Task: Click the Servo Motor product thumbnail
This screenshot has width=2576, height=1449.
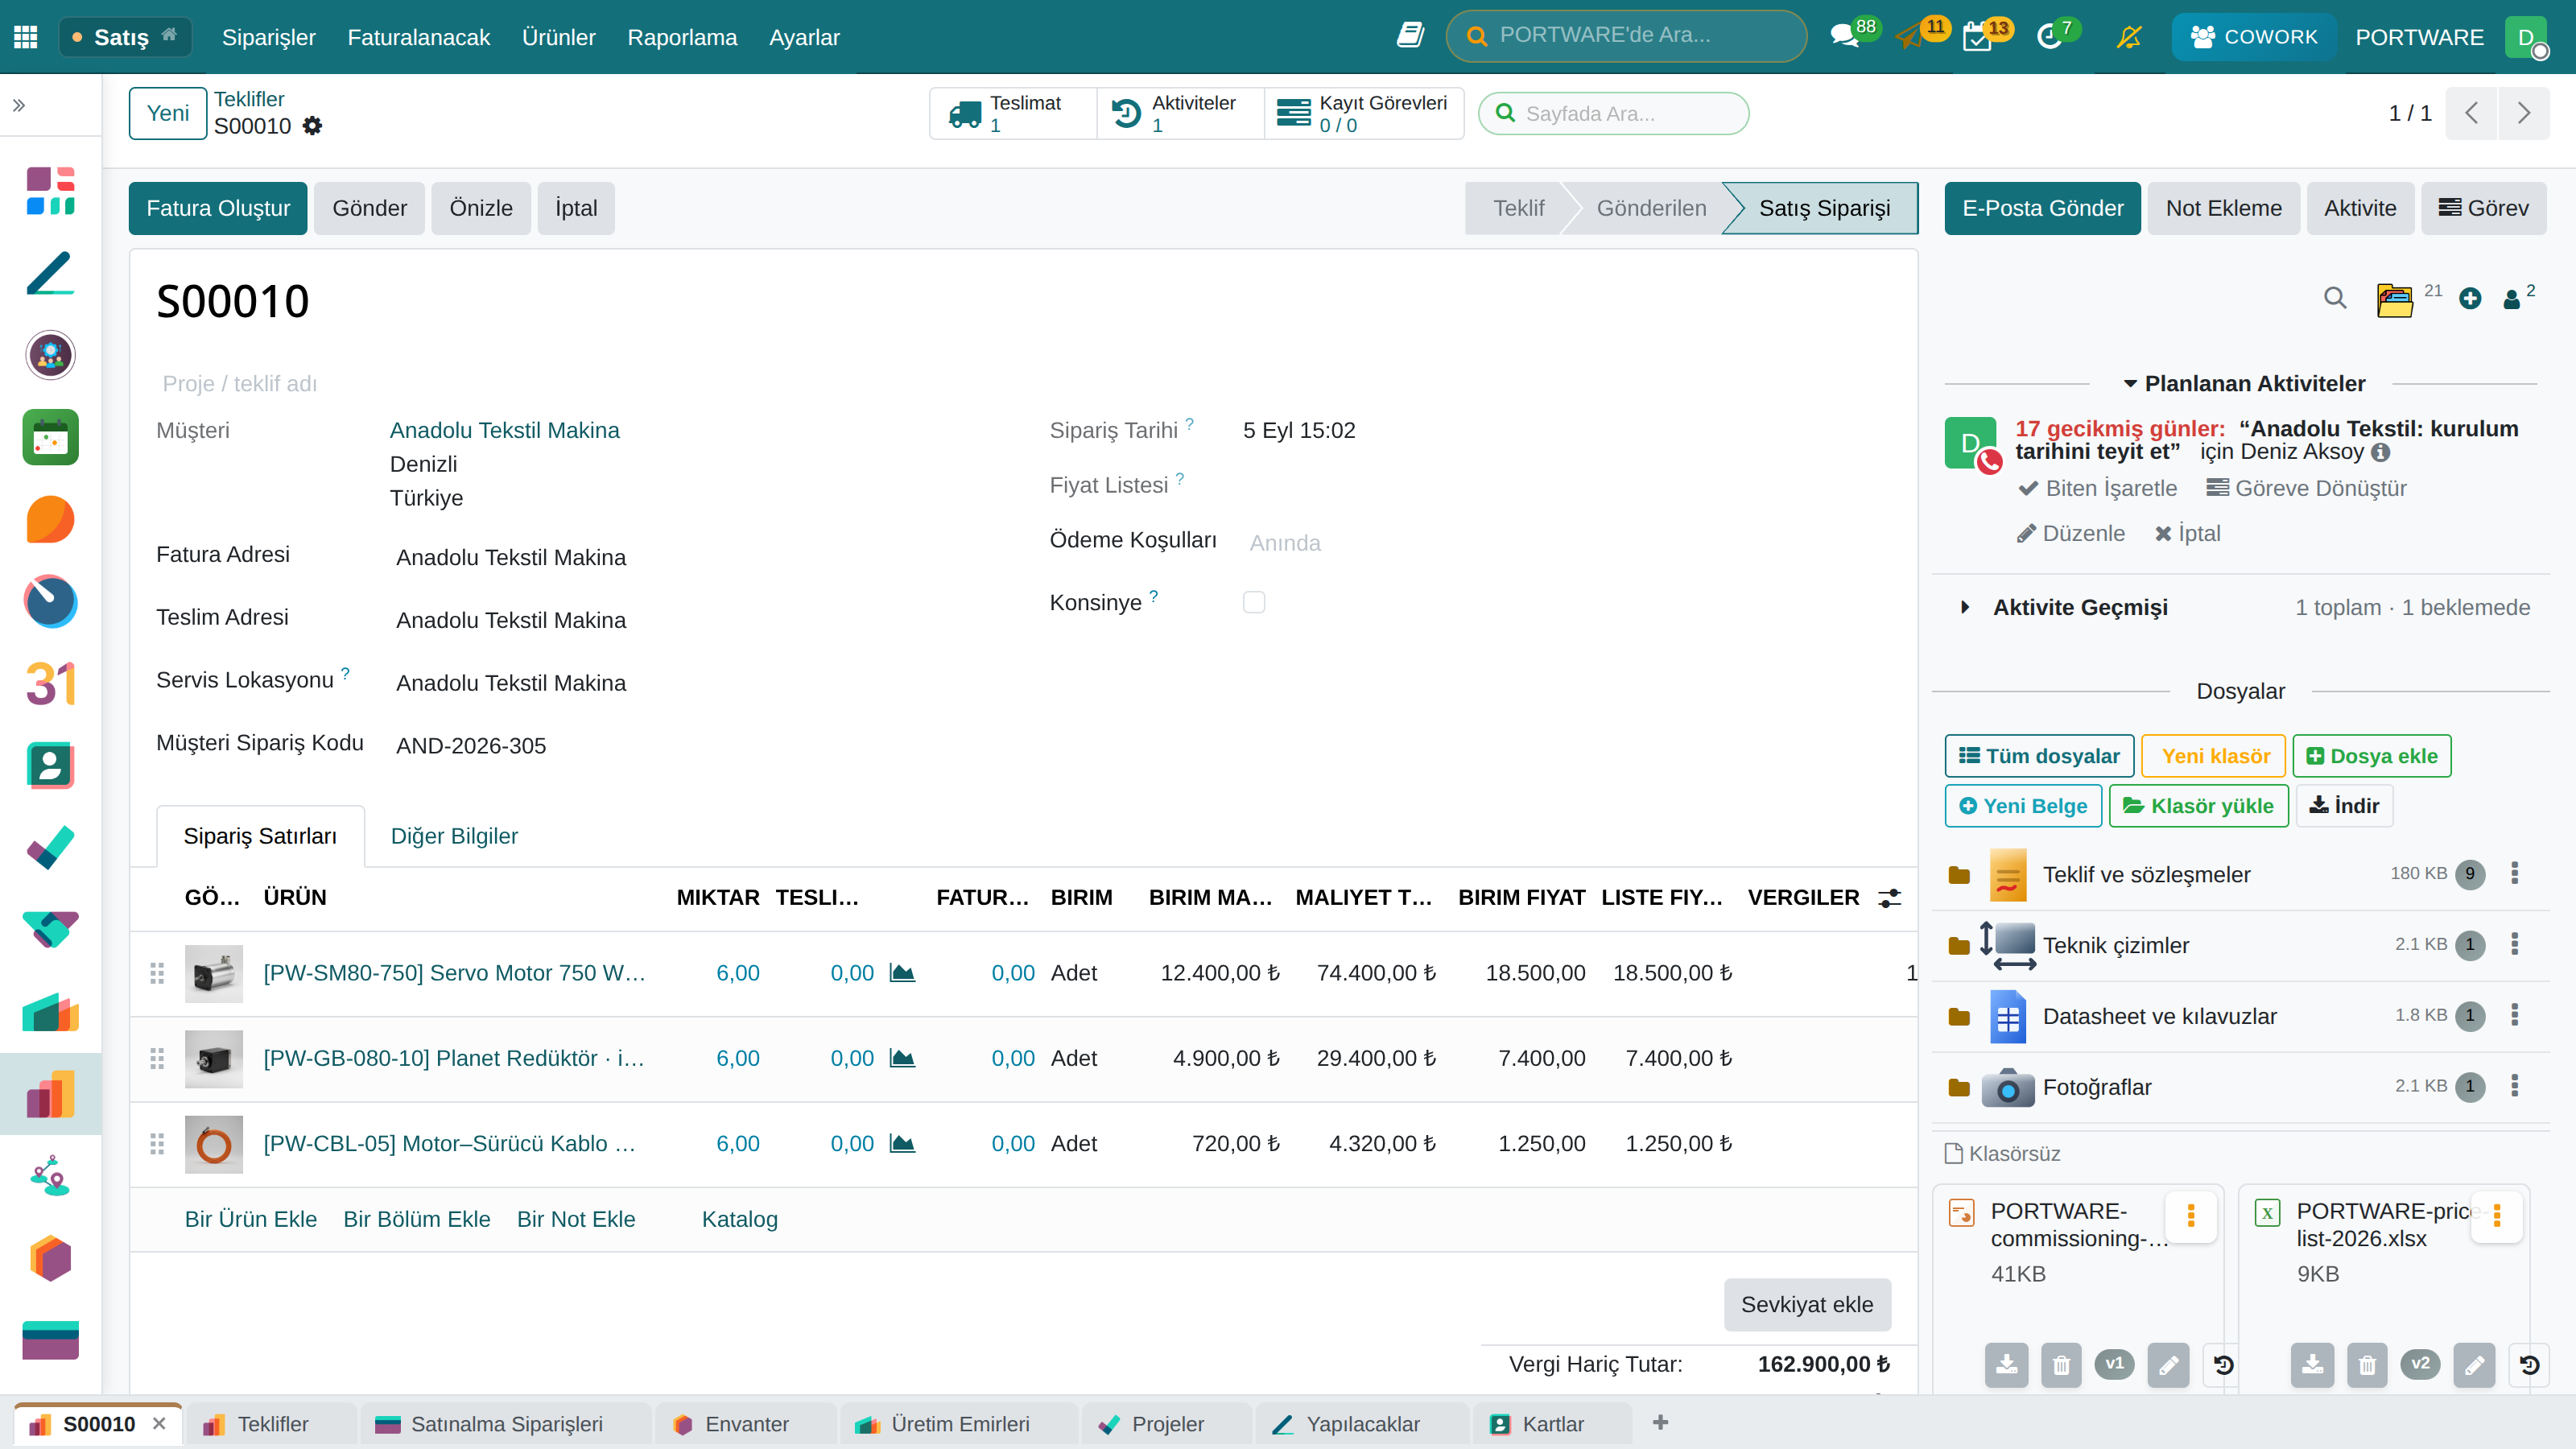Action: pyautogui.click(x=214, y=974)
